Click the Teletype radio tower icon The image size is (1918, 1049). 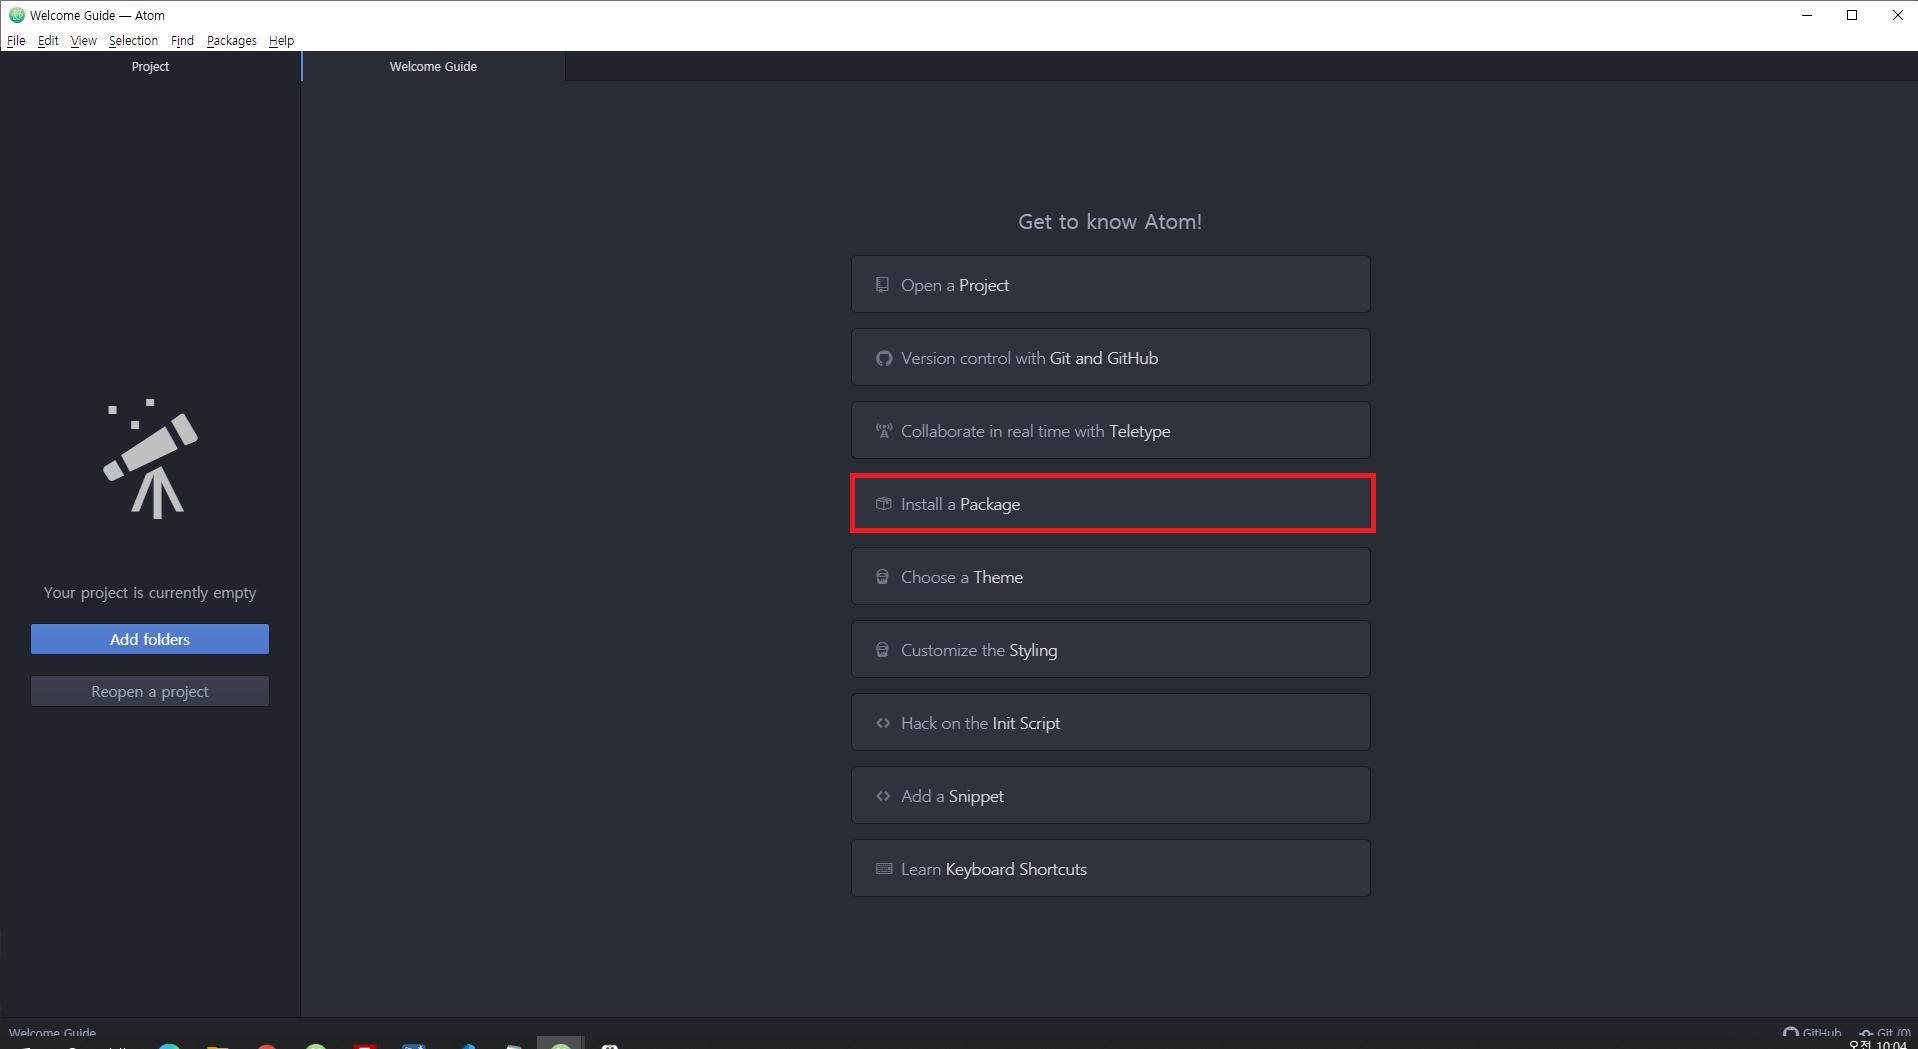884,431
